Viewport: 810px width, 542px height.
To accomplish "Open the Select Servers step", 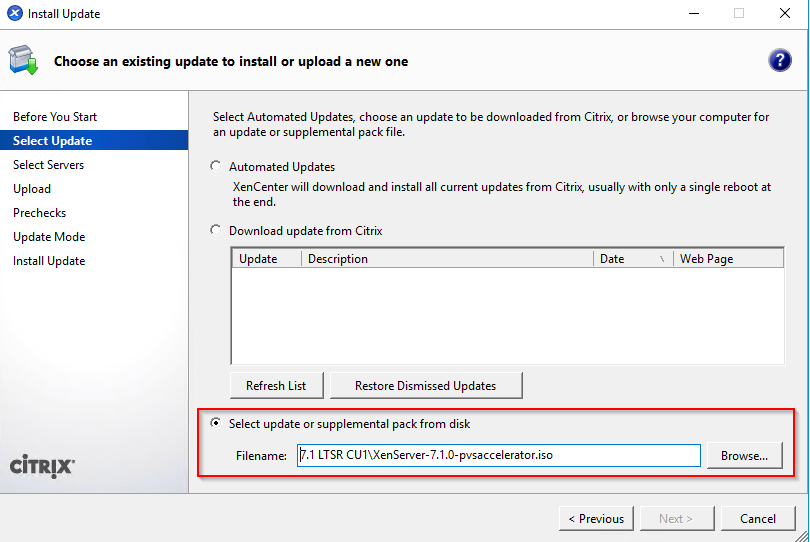I will point(48,165).
